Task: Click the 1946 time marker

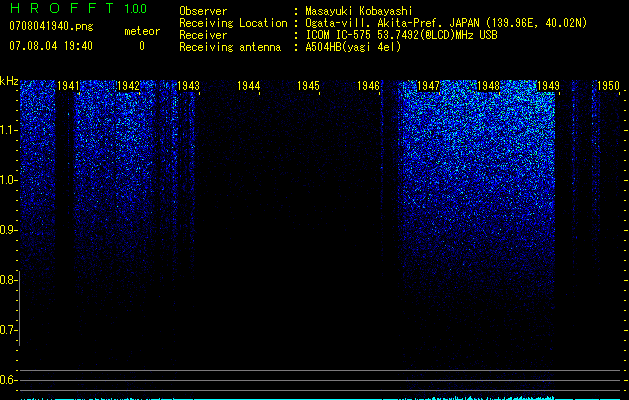Action: pos(369,86)
